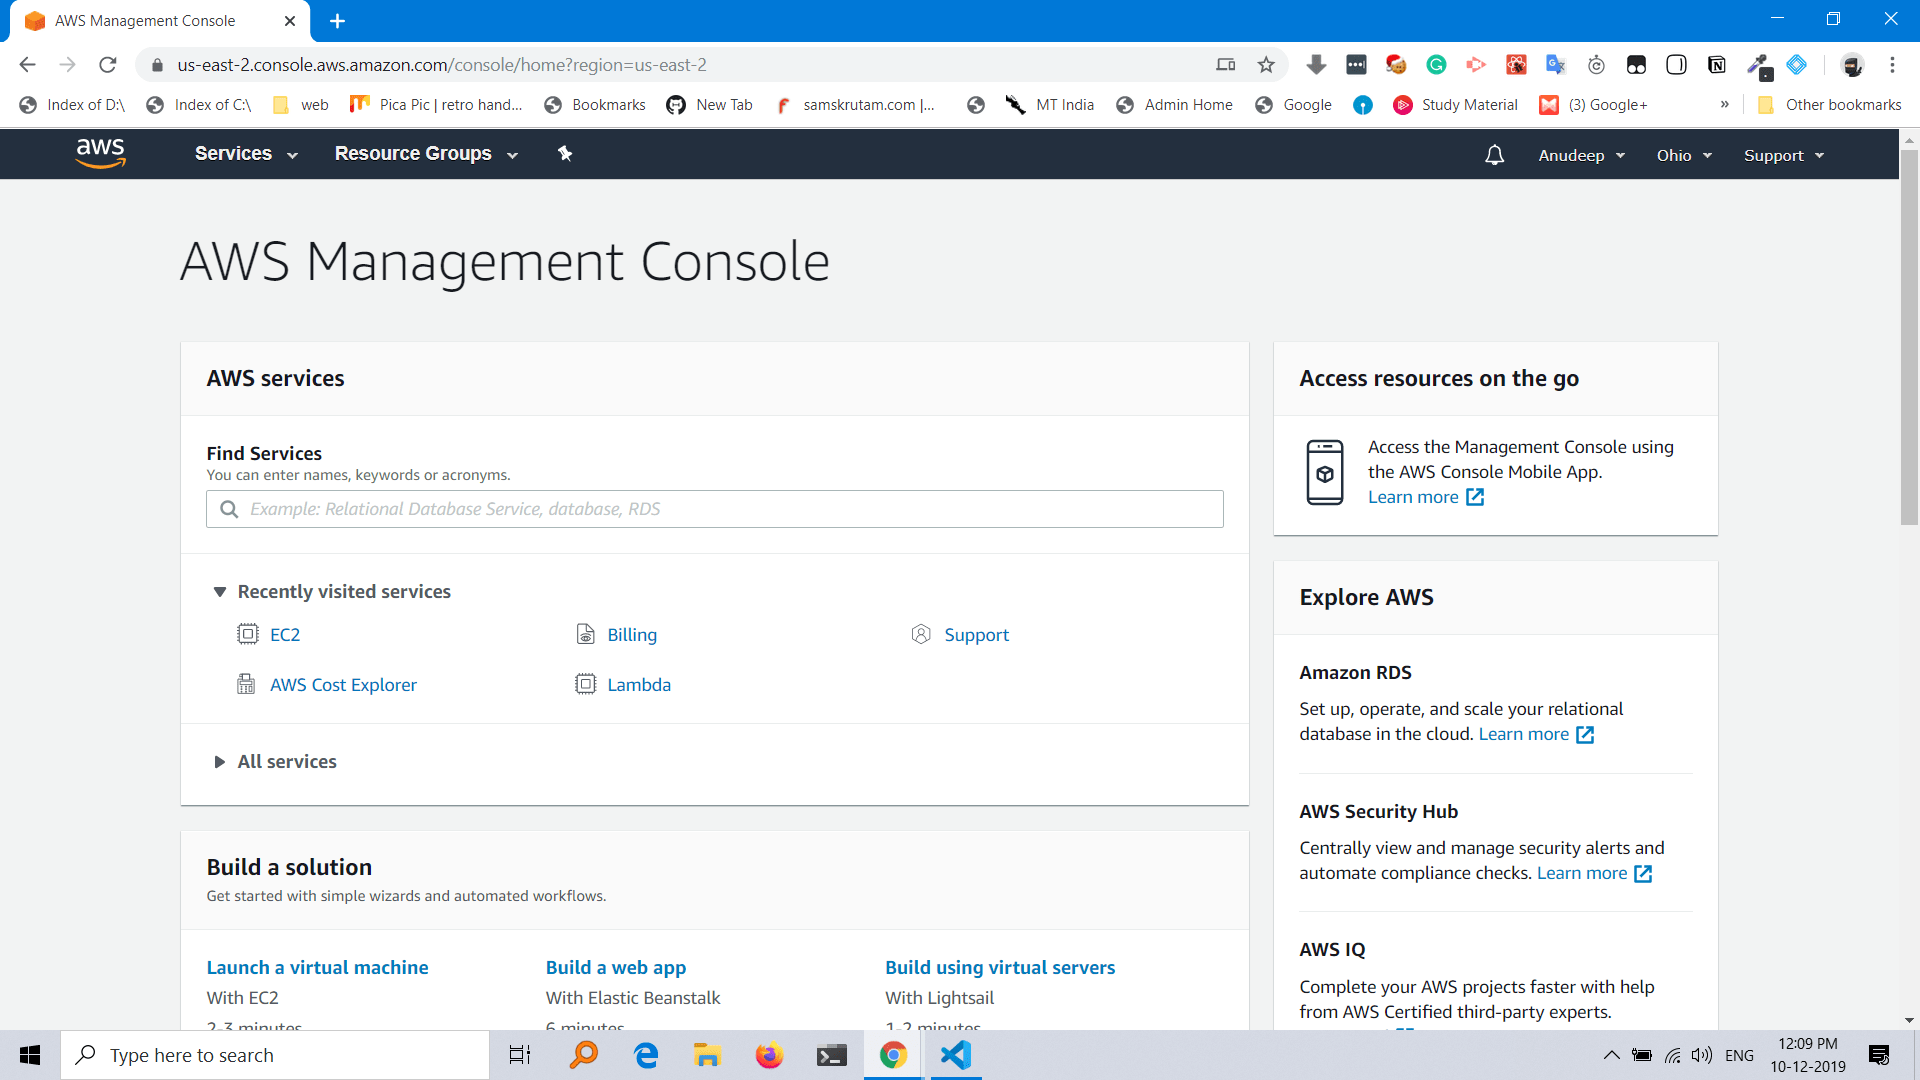Screen dimensions: 1920x1080
Task: Click the Billing document icon
Action: pos(585,634)
